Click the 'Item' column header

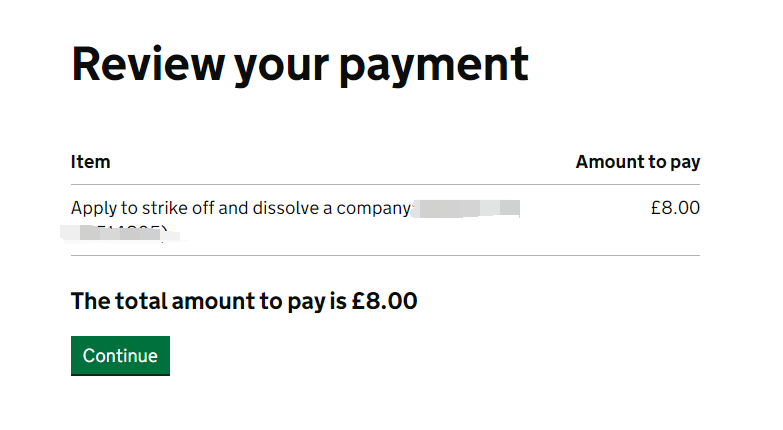coord(90,162)
